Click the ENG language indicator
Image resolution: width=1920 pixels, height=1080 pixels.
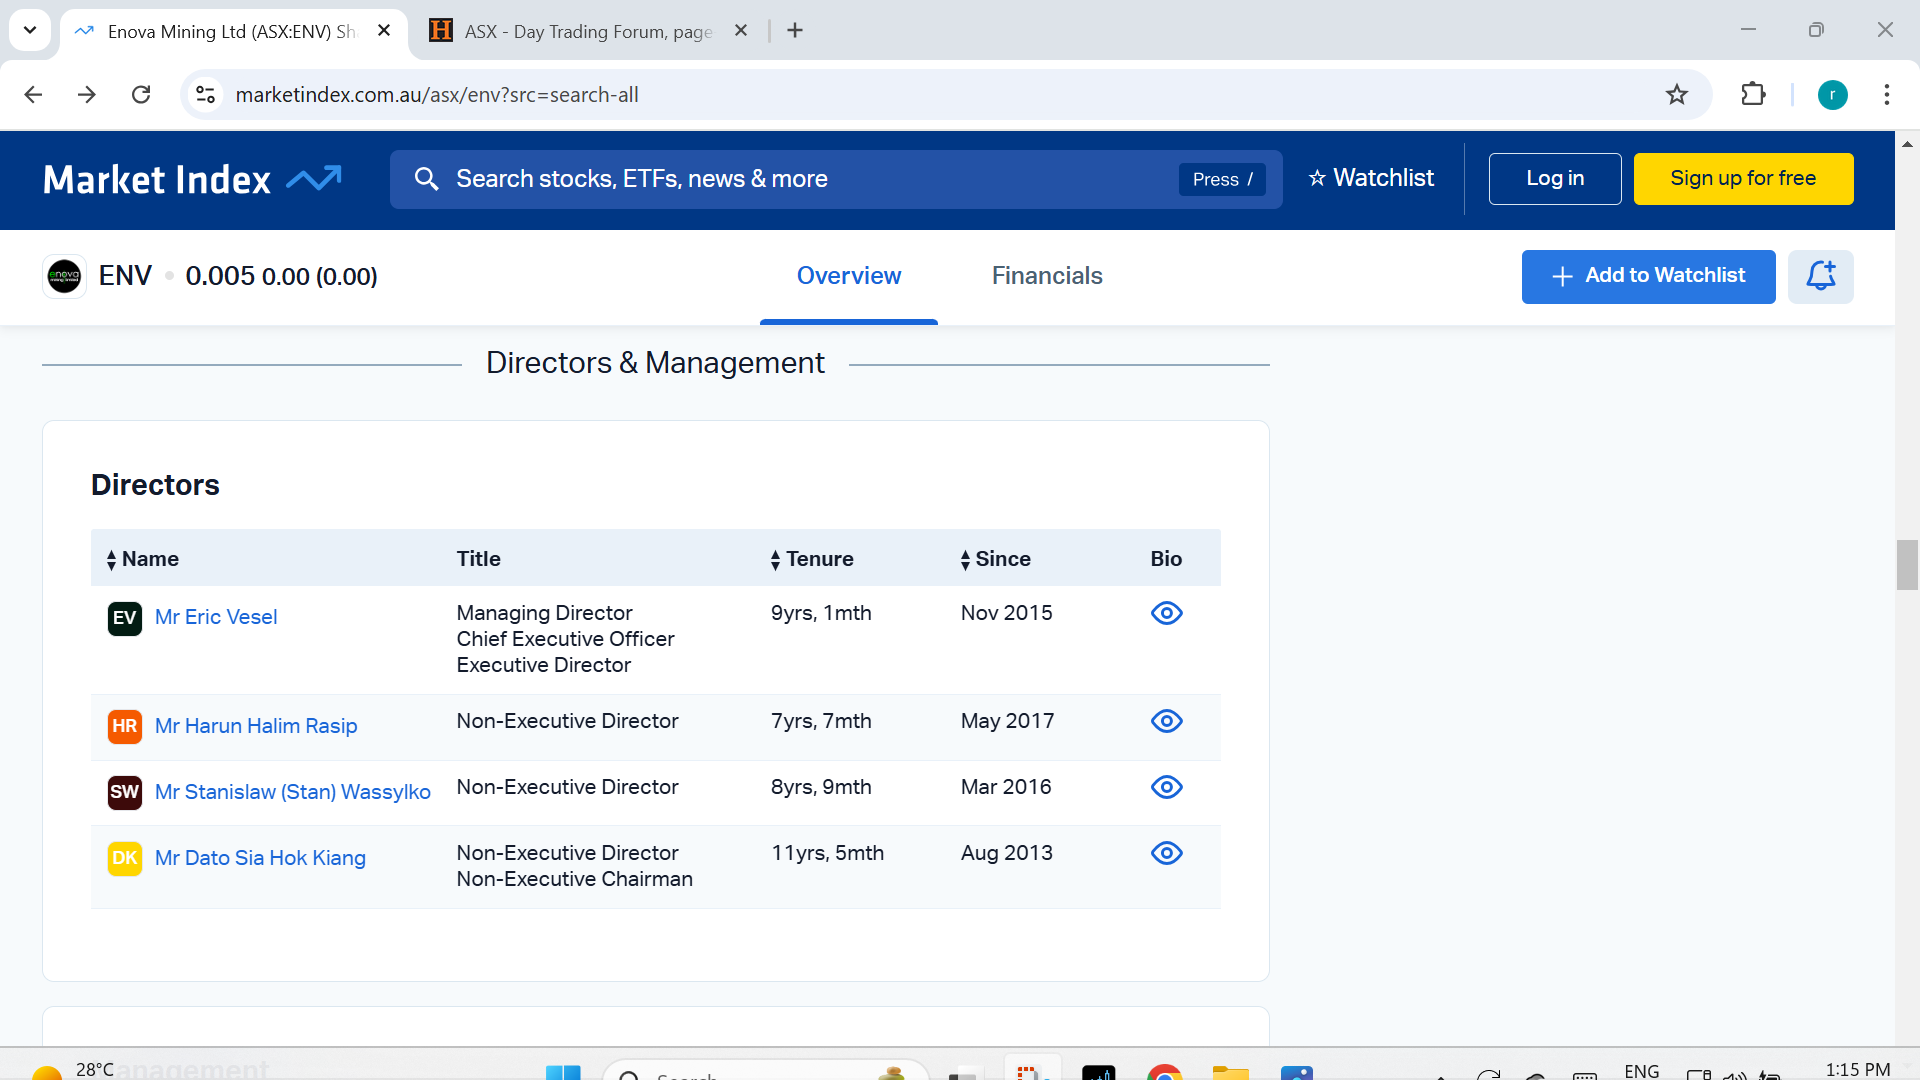[1641, 1071]
